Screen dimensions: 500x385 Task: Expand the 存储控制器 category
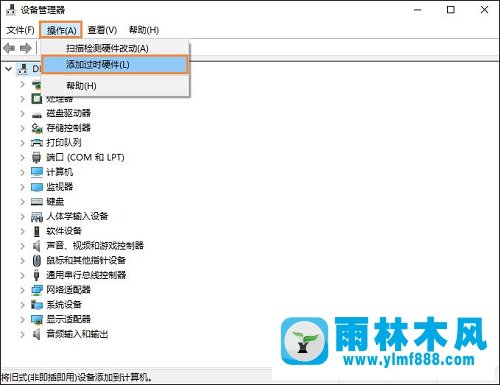pyautogui.click(x=22, y=128)
